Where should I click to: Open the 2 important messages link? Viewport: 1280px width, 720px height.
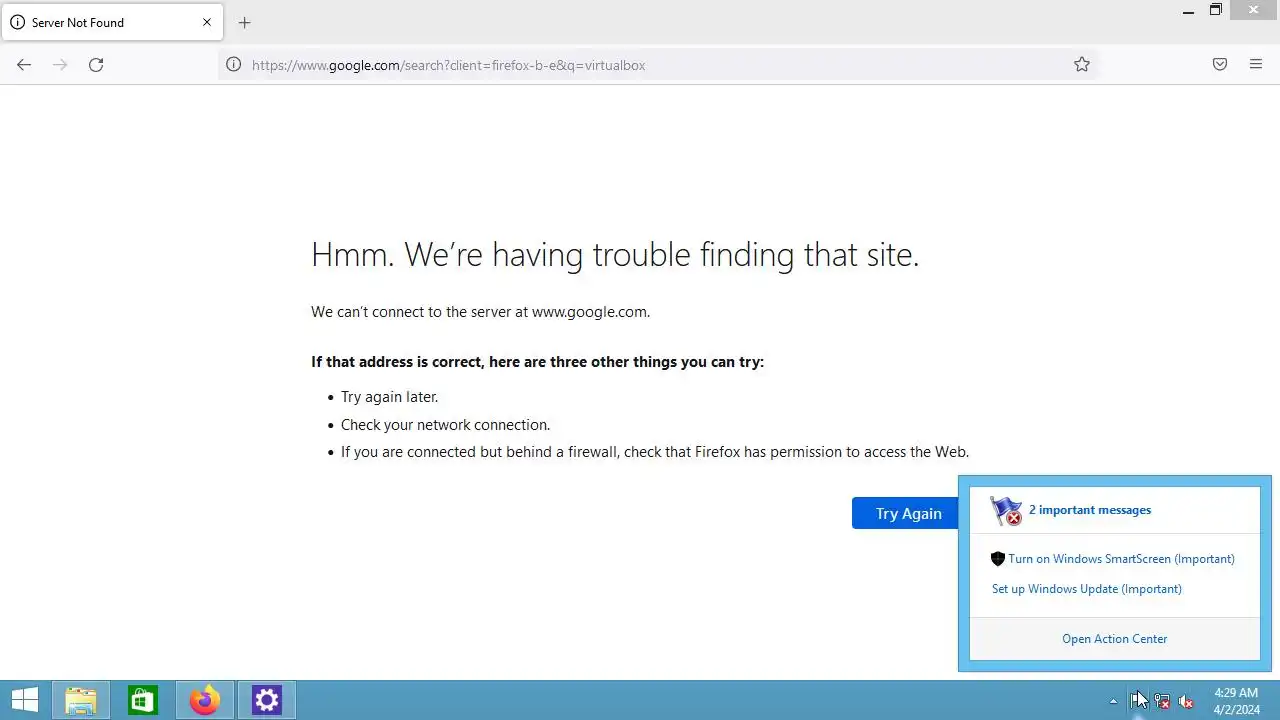click(1090, 510)
